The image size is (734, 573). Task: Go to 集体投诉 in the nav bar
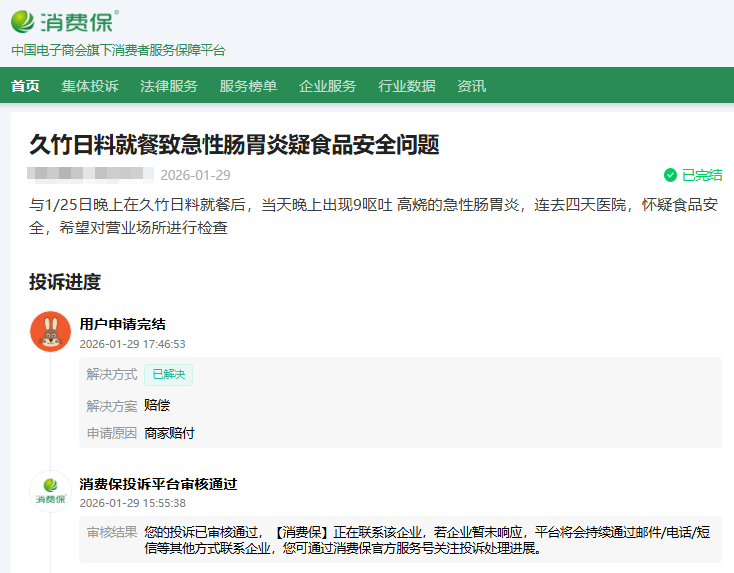pos(90,86)
